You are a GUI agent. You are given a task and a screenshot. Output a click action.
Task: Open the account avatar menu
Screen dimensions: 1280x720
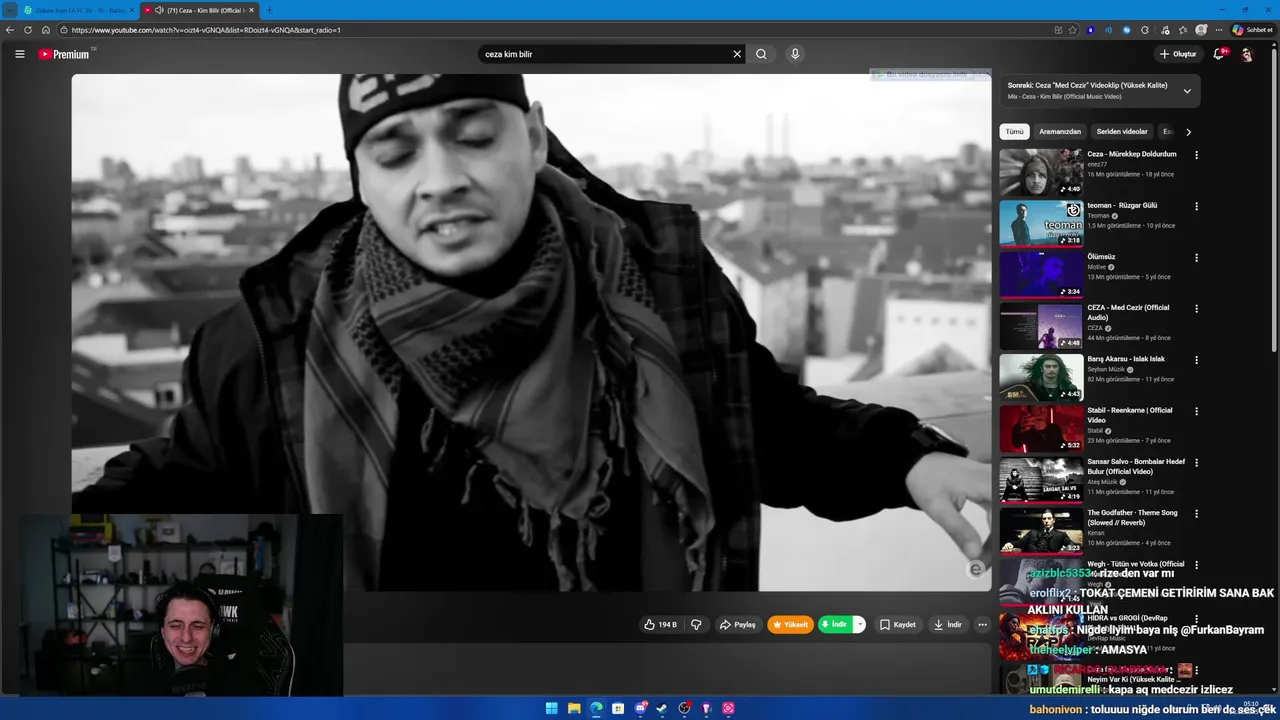1247,54
